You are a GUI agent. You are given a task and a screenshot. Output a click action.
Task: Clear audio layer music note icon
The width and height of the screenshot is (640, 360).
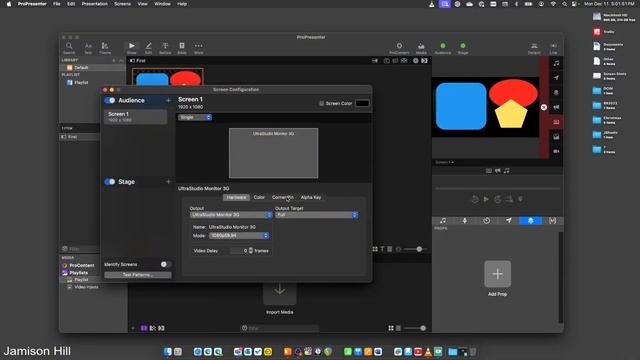point(556,63)
